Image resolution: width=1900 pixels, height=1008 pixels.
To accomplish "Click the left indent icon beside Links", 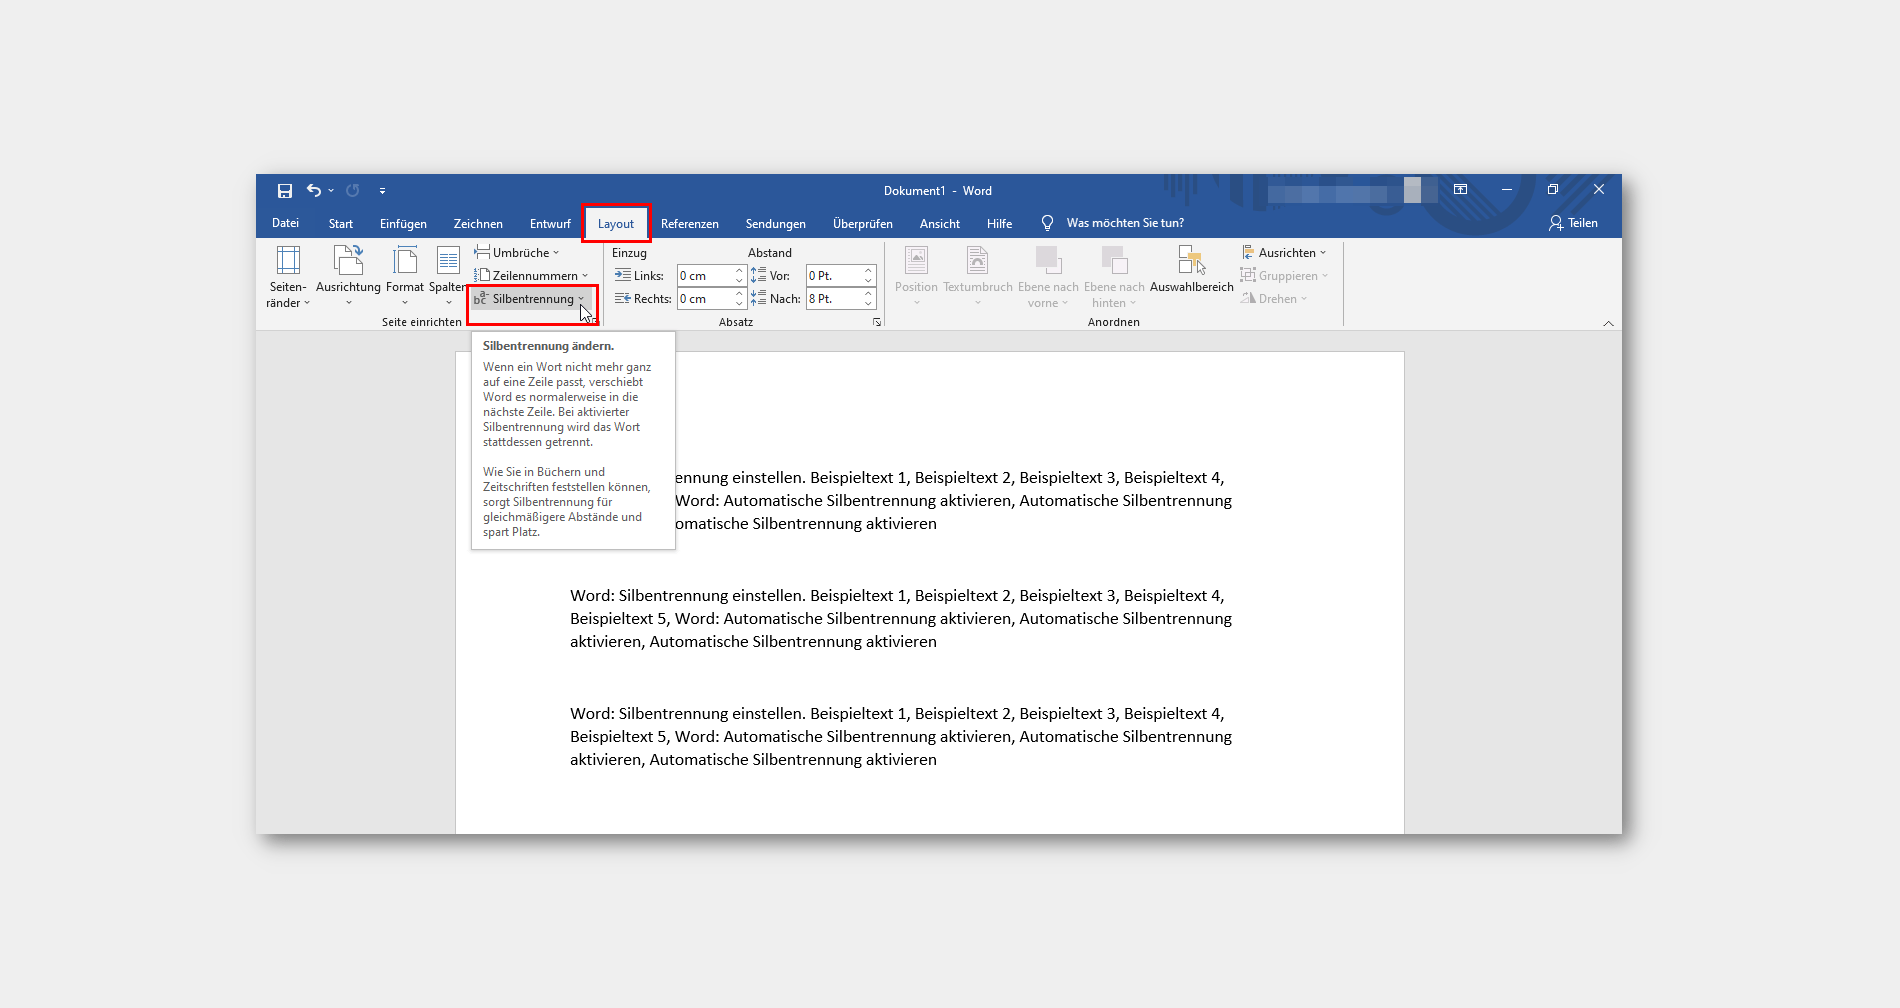I will [622, 276].
